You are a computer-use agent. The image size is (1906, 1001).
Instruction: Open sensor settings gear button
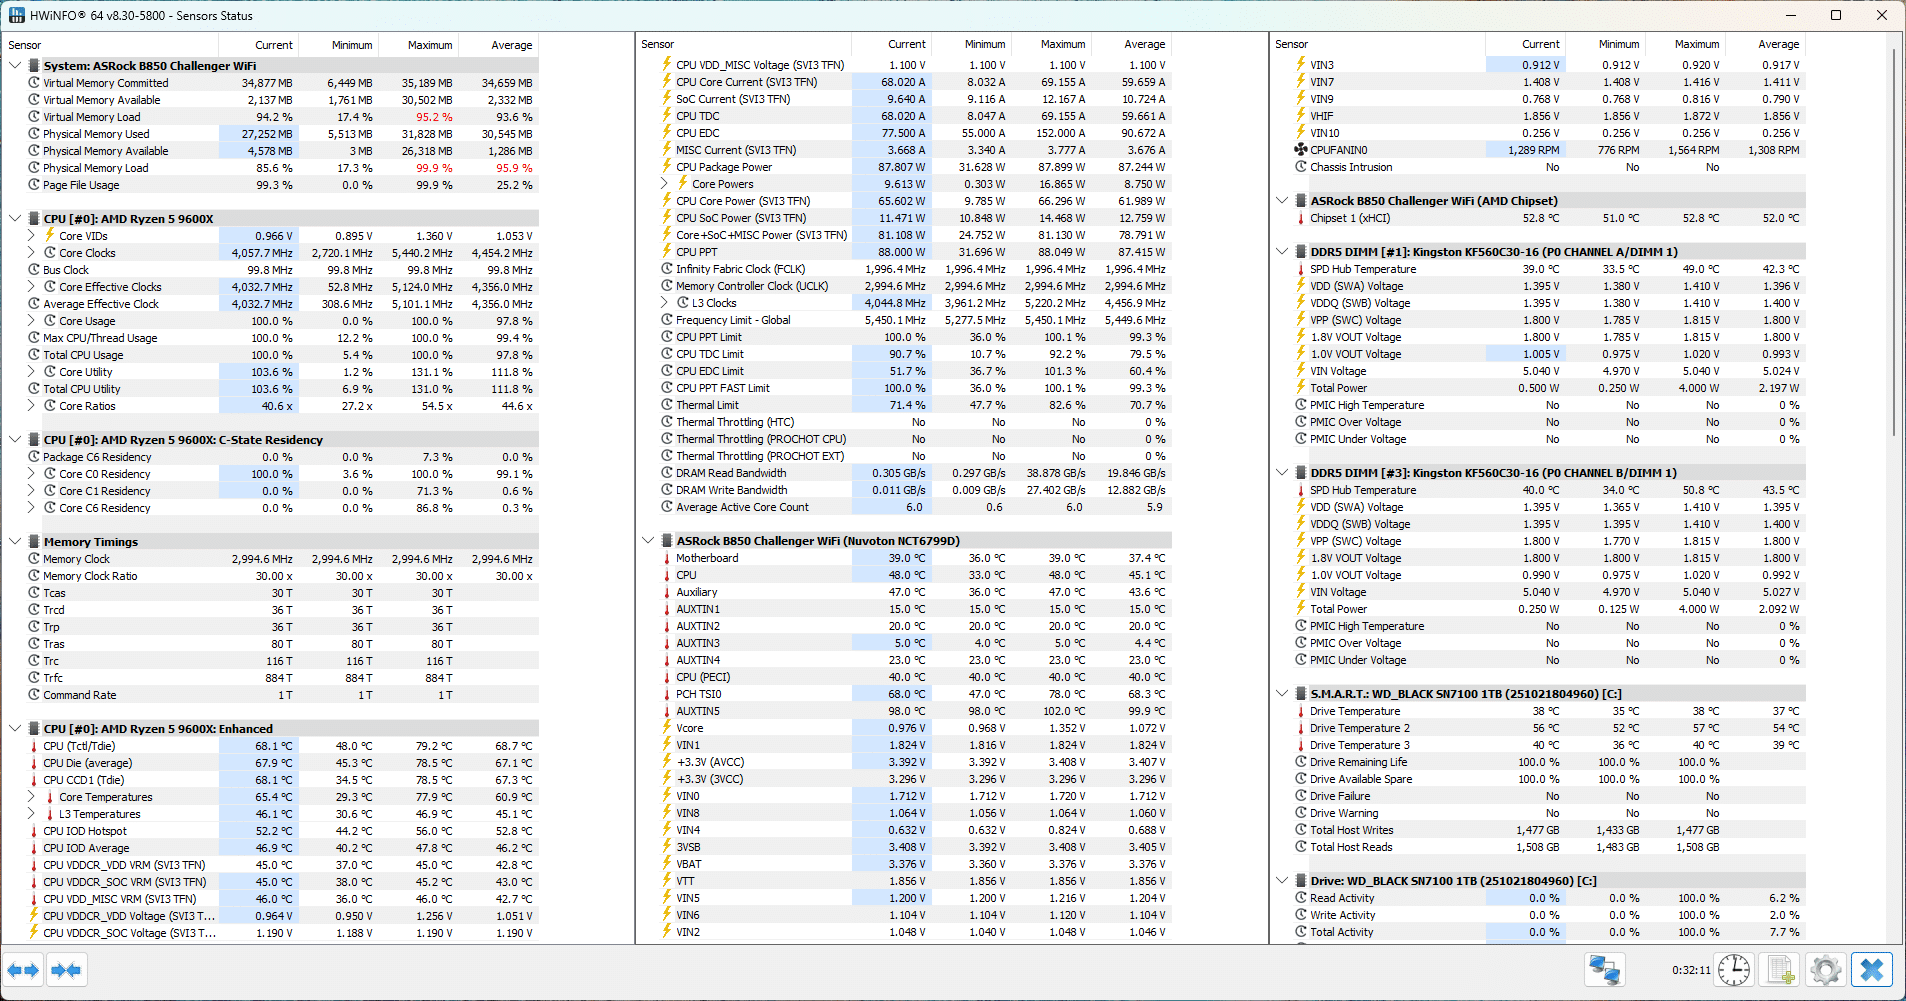click(1826, 970)
